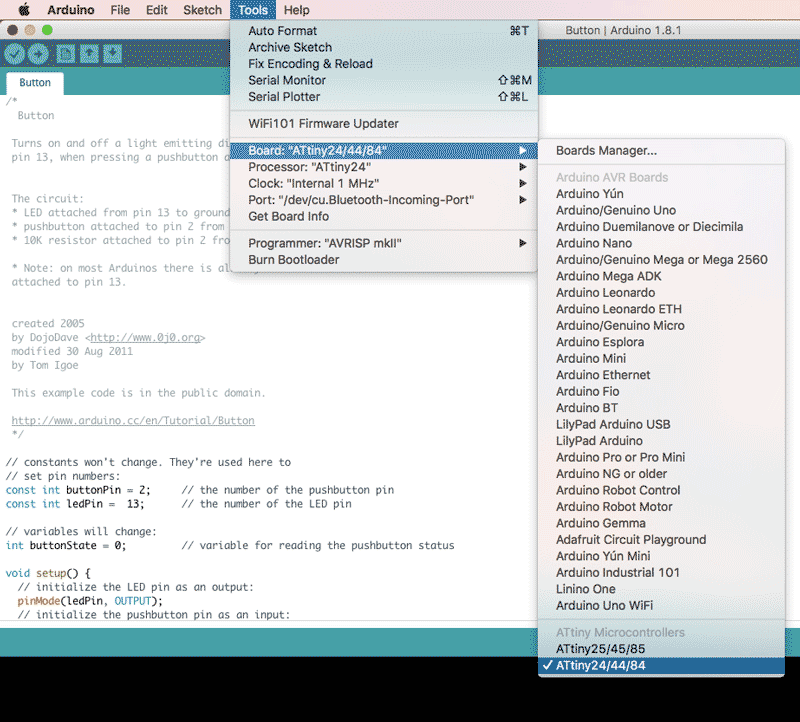The width and height of the screenshot is (800, 722).
Task: Choose Get Board Info
Action: pos(384,216)
